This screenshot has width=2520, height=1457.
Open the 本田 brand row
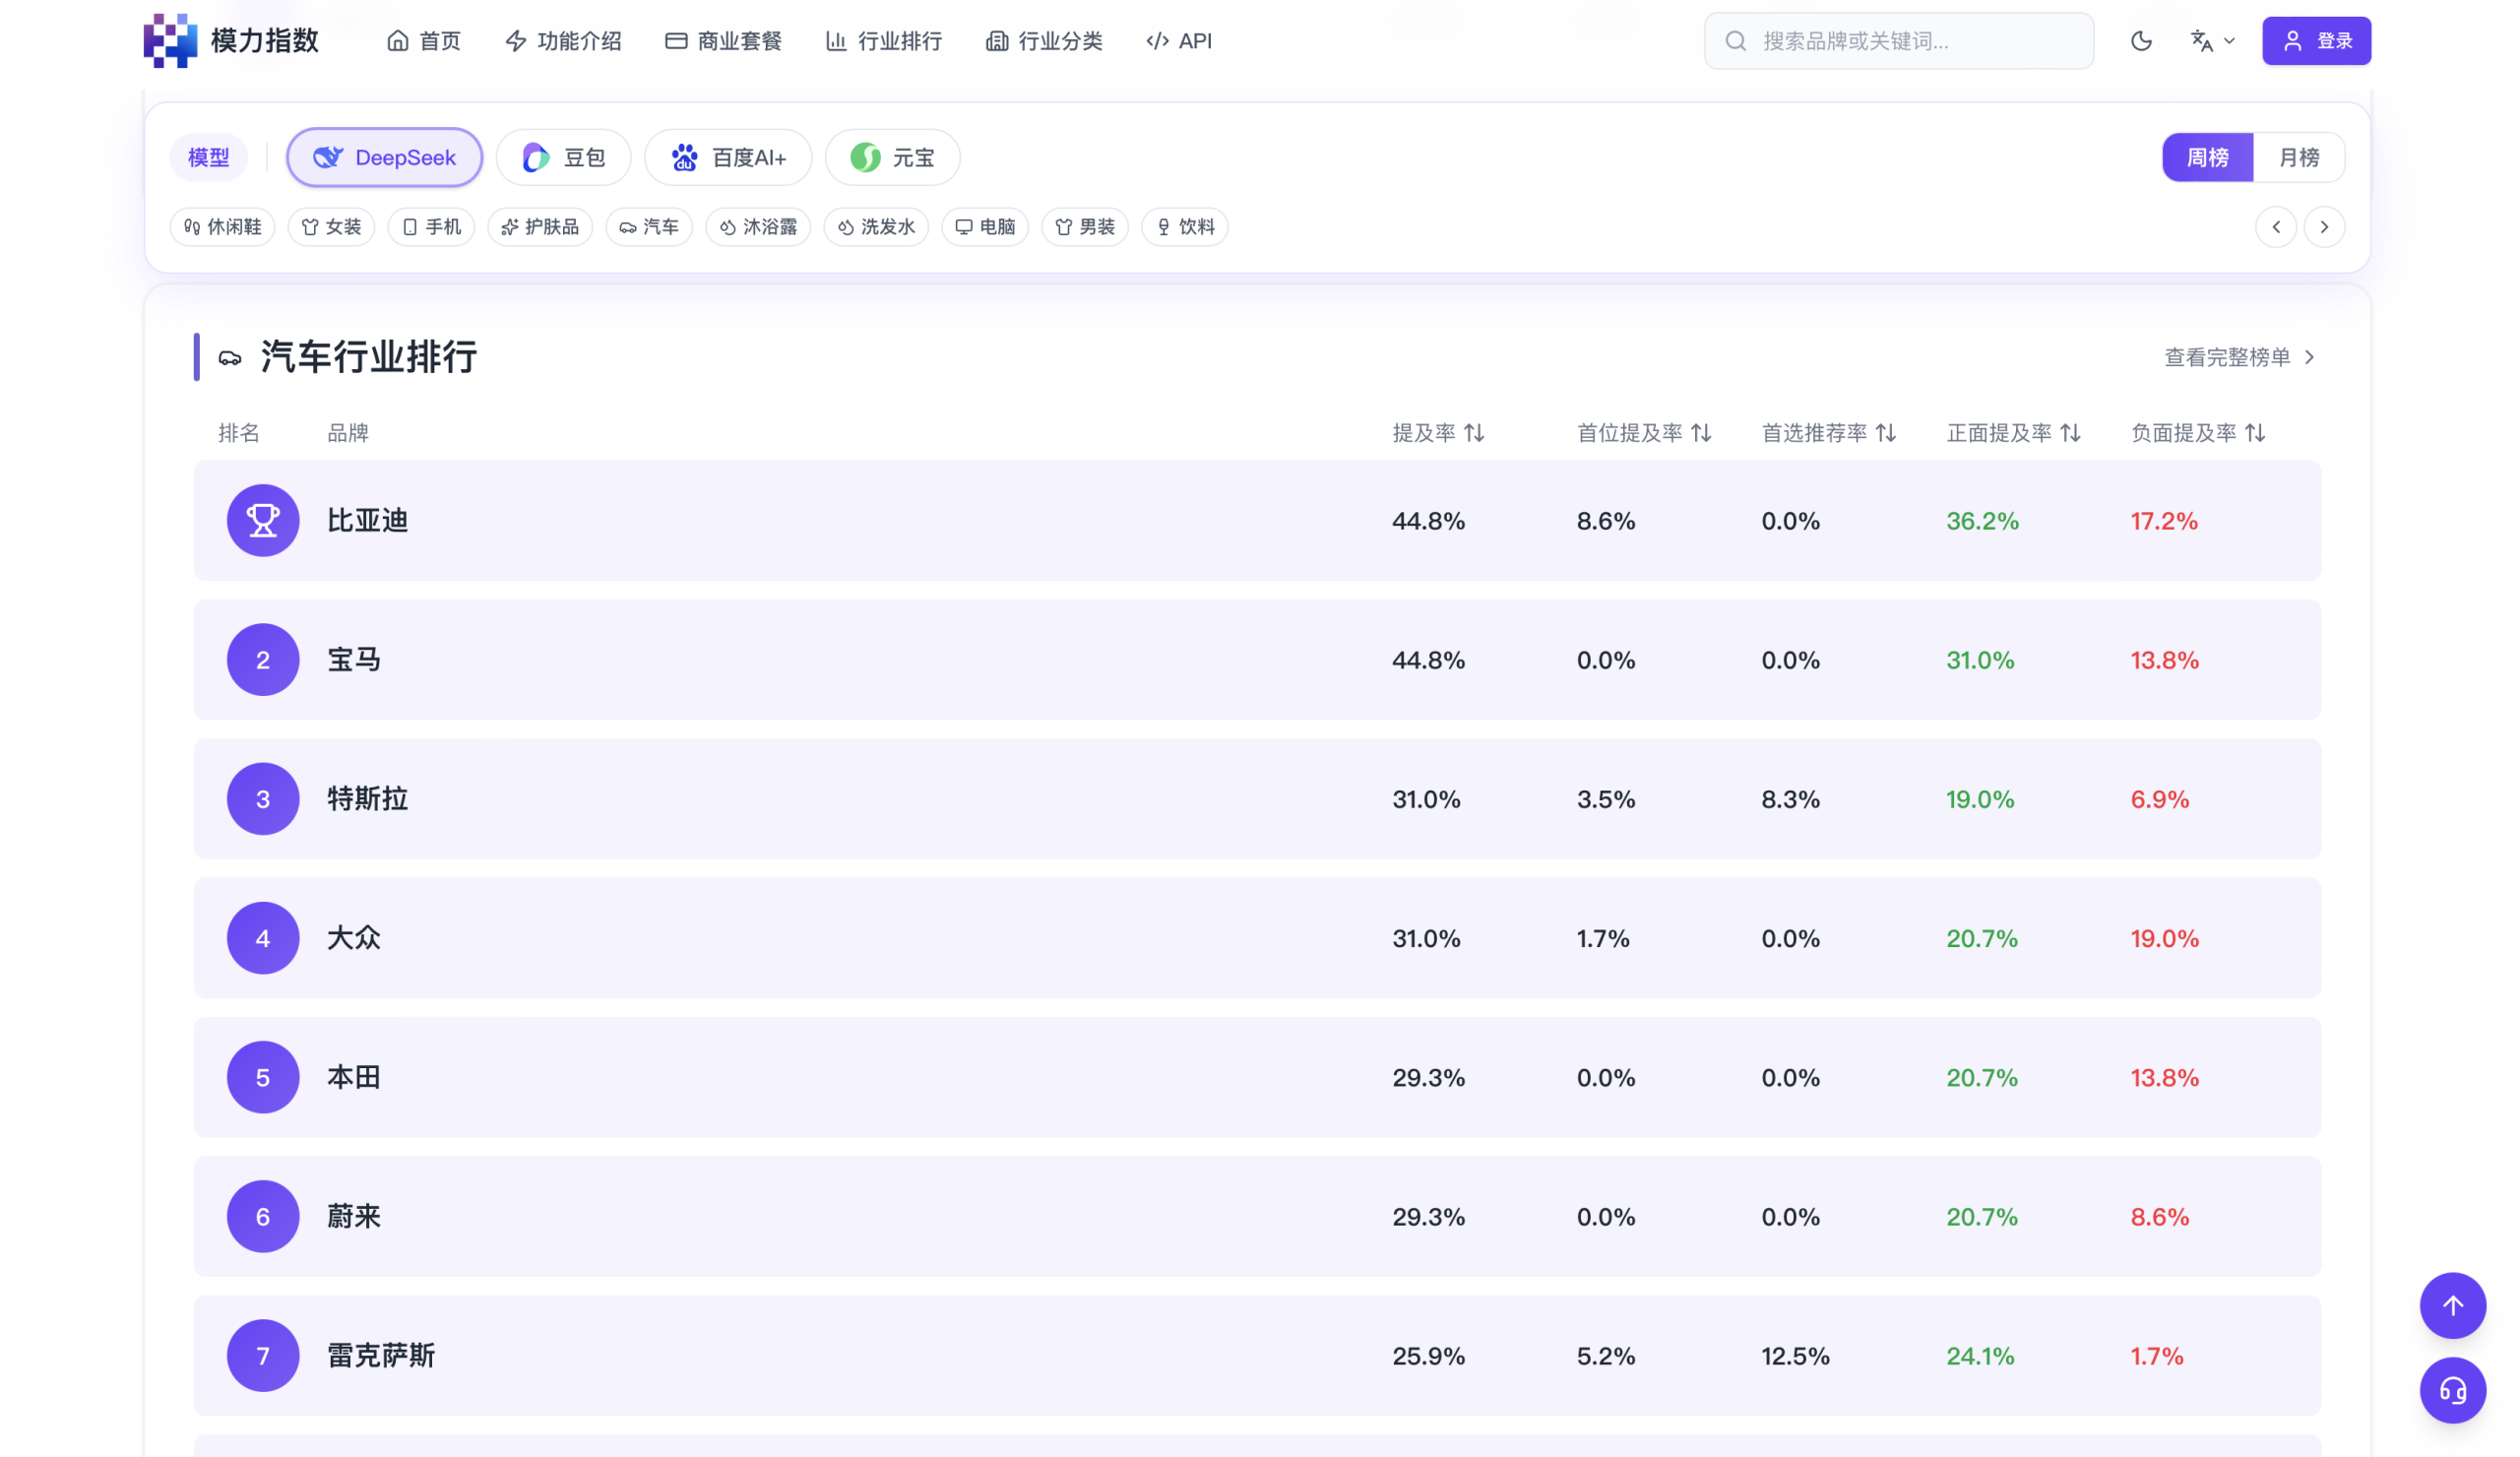coord(1257,1077)
